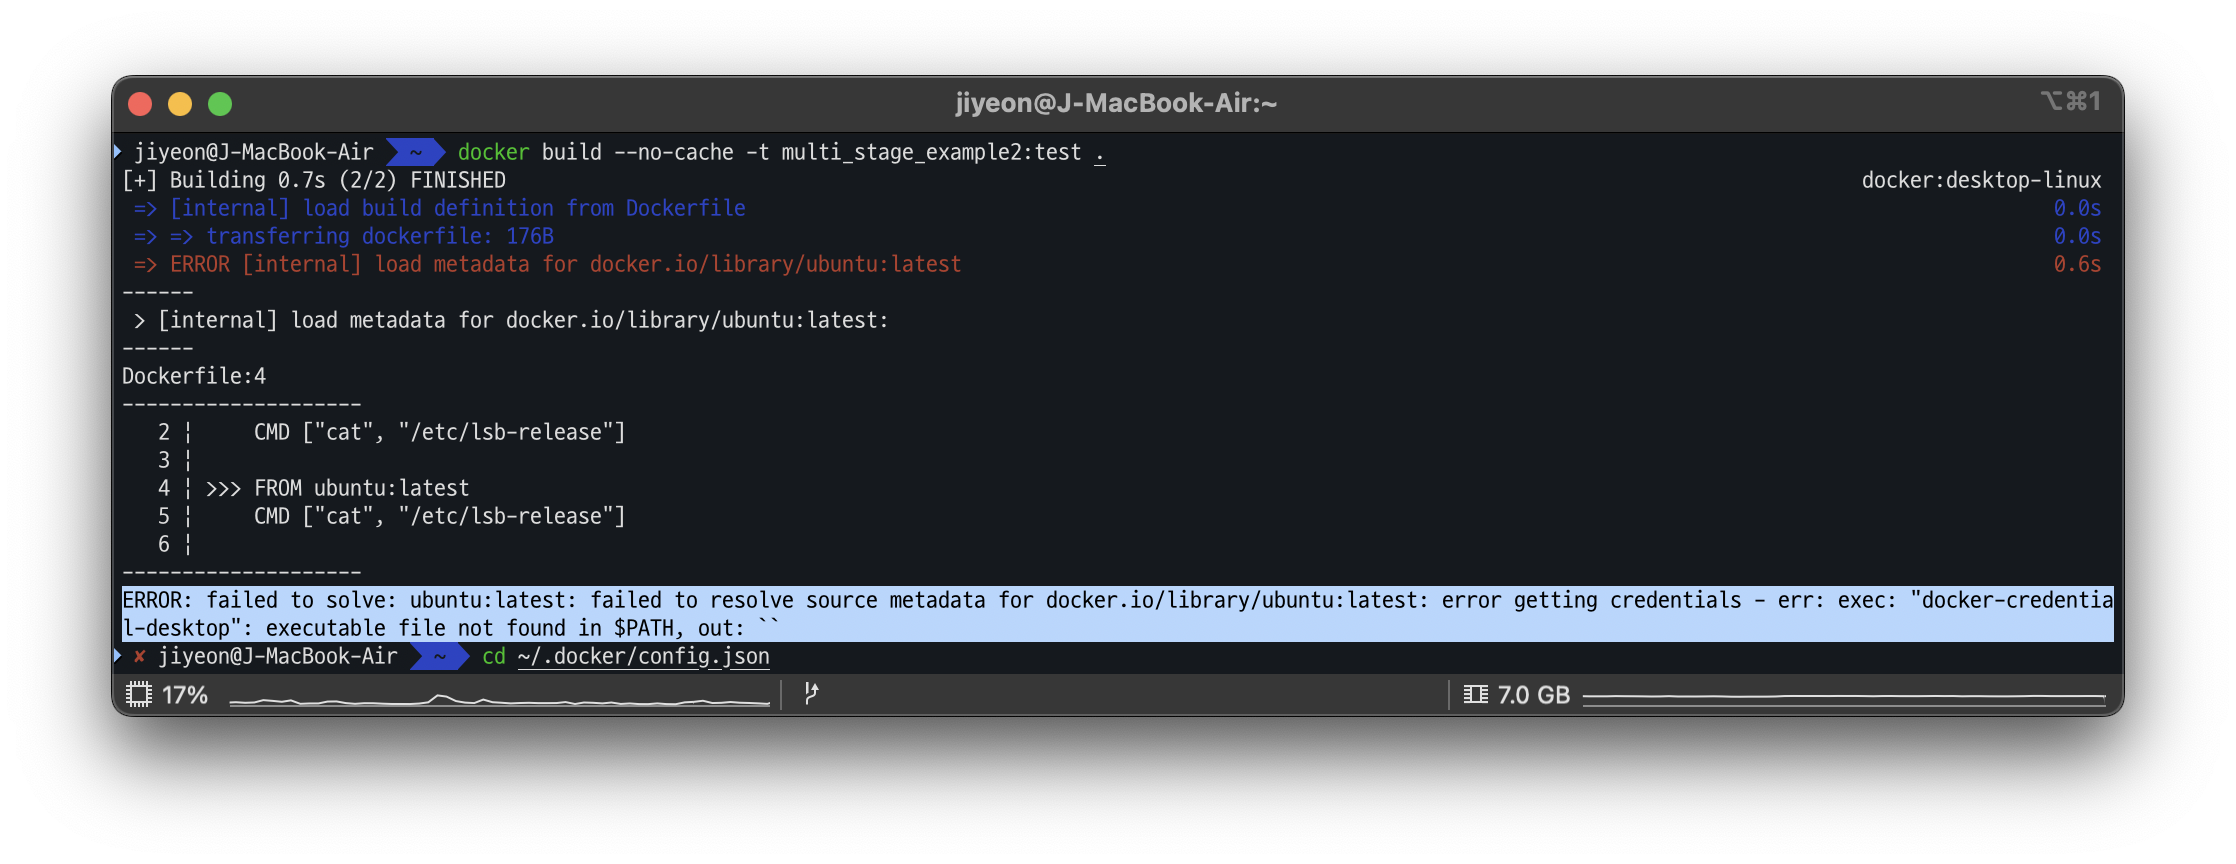Click the Building 0.7s (2/2) FINISHED line
This screenshot has width=2236, height=864.
tap(314, 180)
